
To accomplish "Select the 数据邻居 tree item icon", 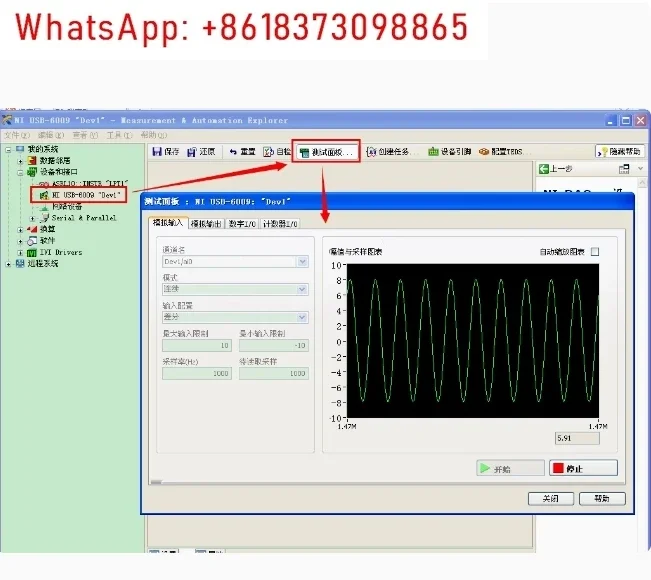I will [32, 160].
